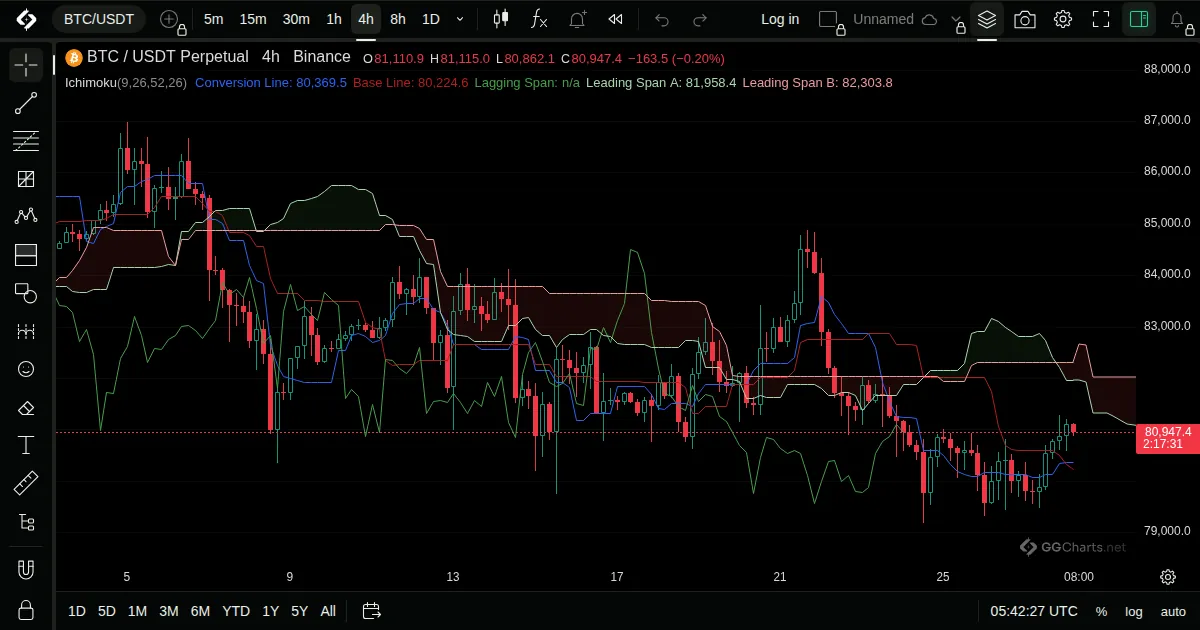Open the BTC/USDT symbol search
This screenshot has height=630, width=1200.
(99, 19)
